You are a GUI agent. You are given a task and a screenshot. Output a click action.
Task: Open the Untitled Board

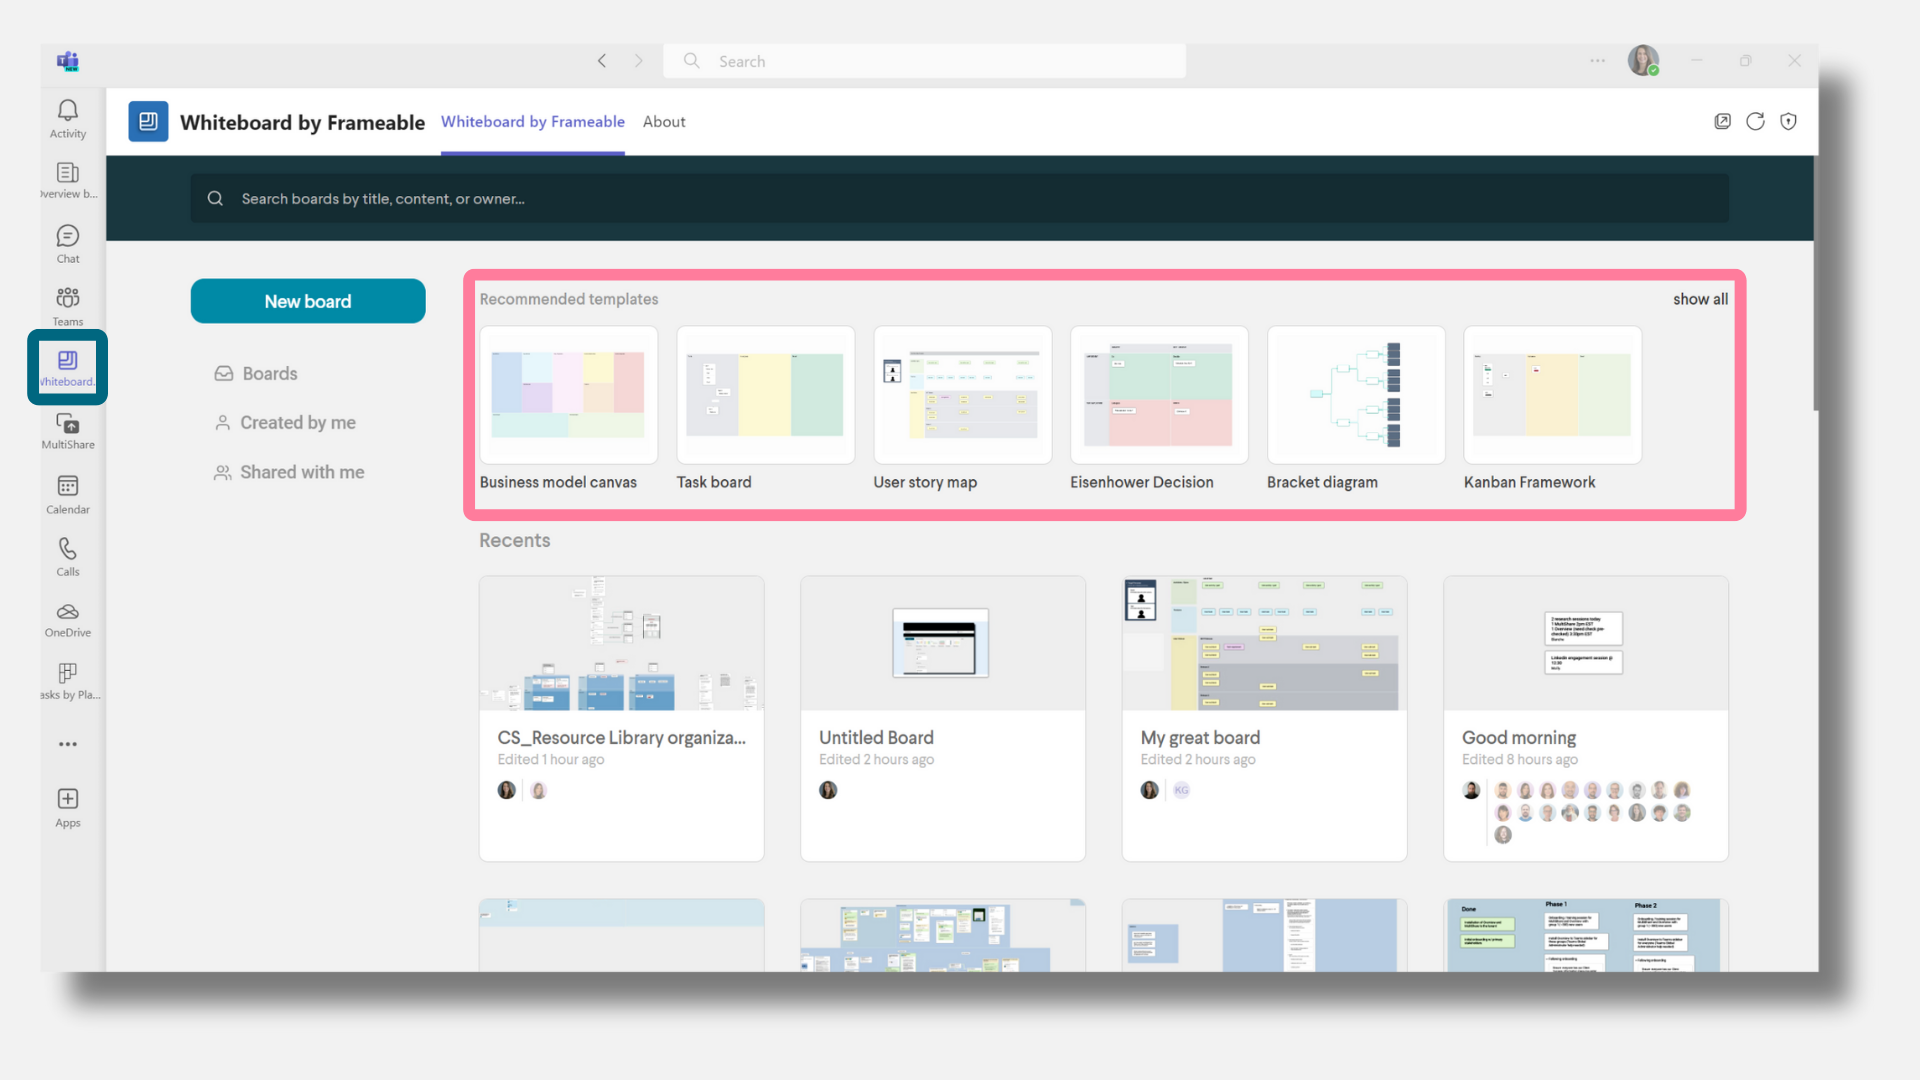[x=943, y=718]
